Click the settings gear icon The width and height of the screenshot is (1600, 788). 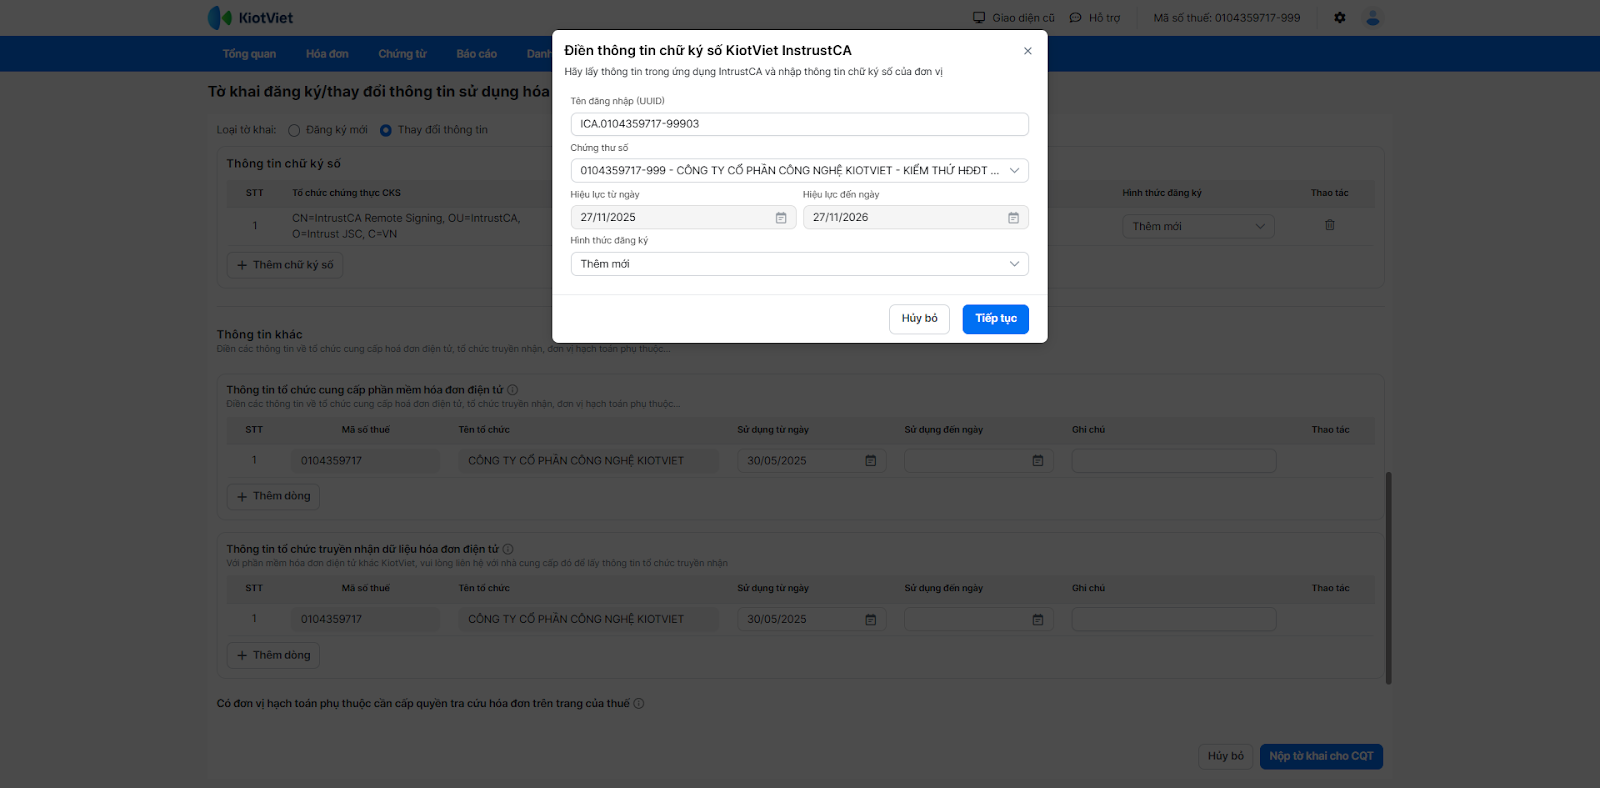[1340, 18]
